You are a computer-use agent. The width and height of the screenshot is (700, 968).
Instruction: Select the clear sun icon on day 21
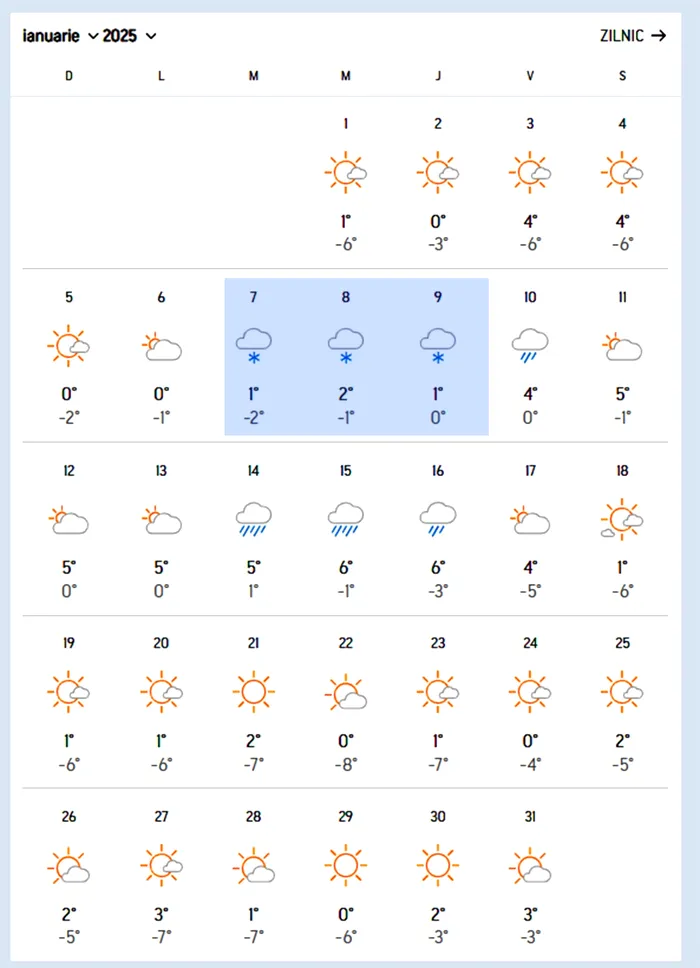point(254,691)
